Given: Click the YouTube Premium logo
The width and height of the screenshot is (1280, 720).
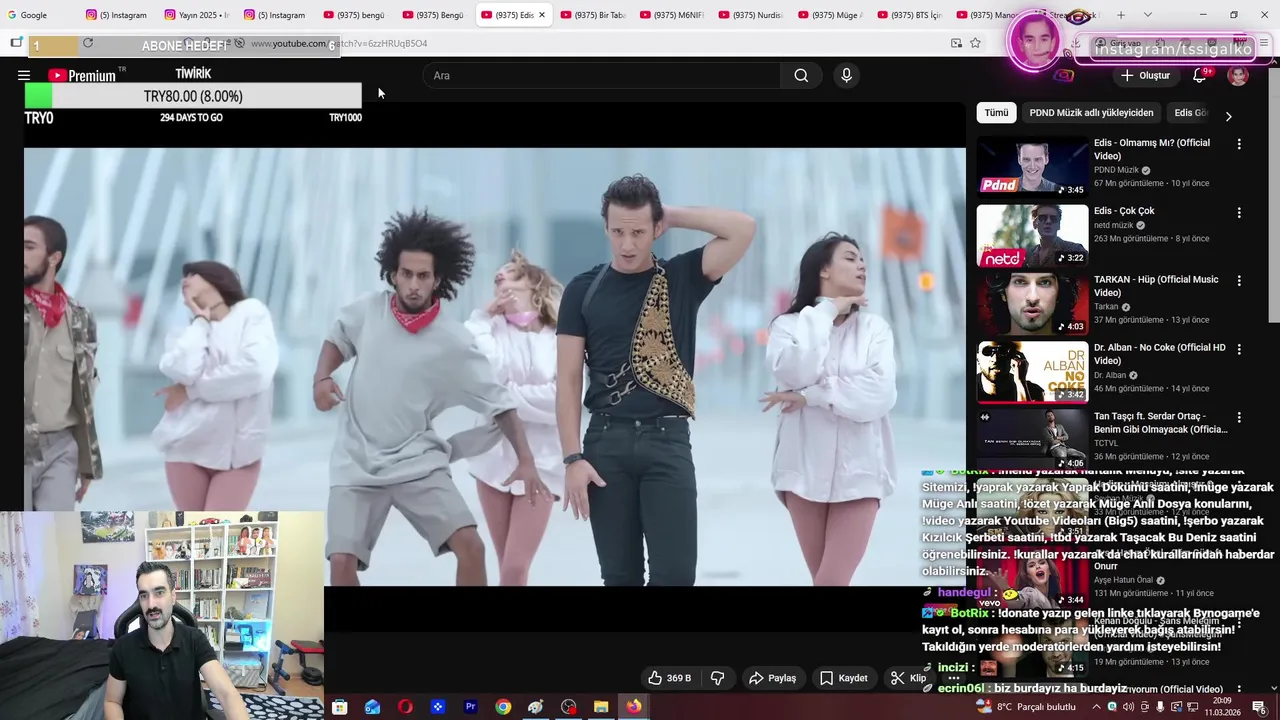Looking at the screenshot, I should (x=82, y=75).
